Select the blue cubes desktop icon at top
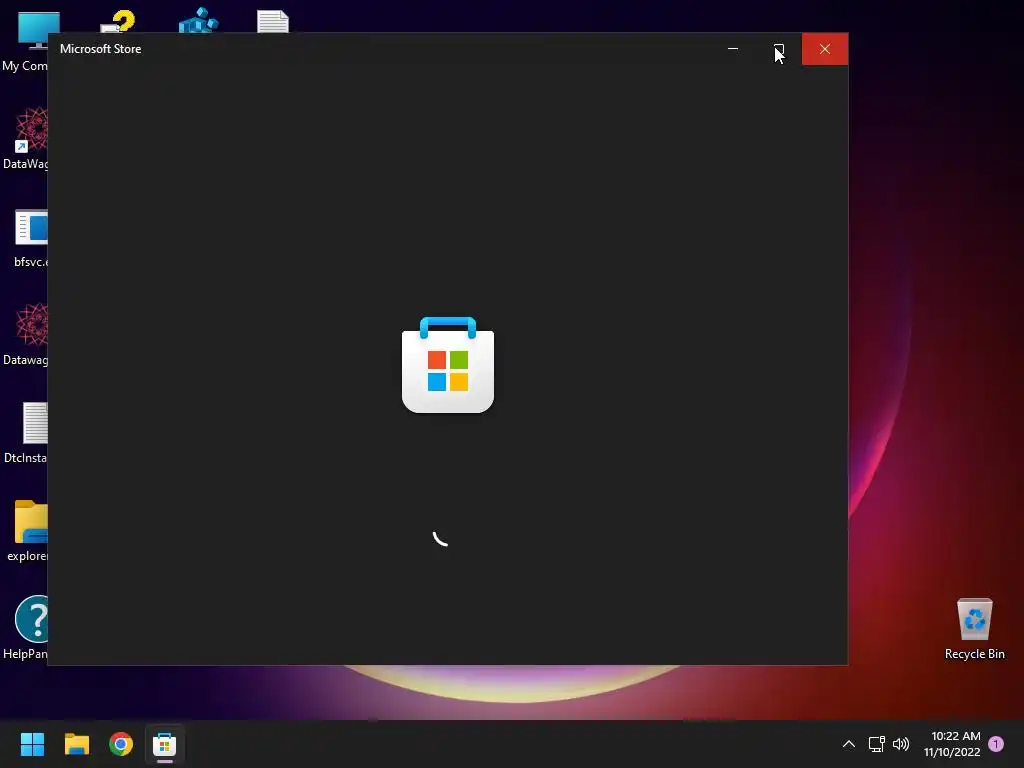Image resolution: width=1024 pixels, height=768 pixels. click(x=199, y=20)
